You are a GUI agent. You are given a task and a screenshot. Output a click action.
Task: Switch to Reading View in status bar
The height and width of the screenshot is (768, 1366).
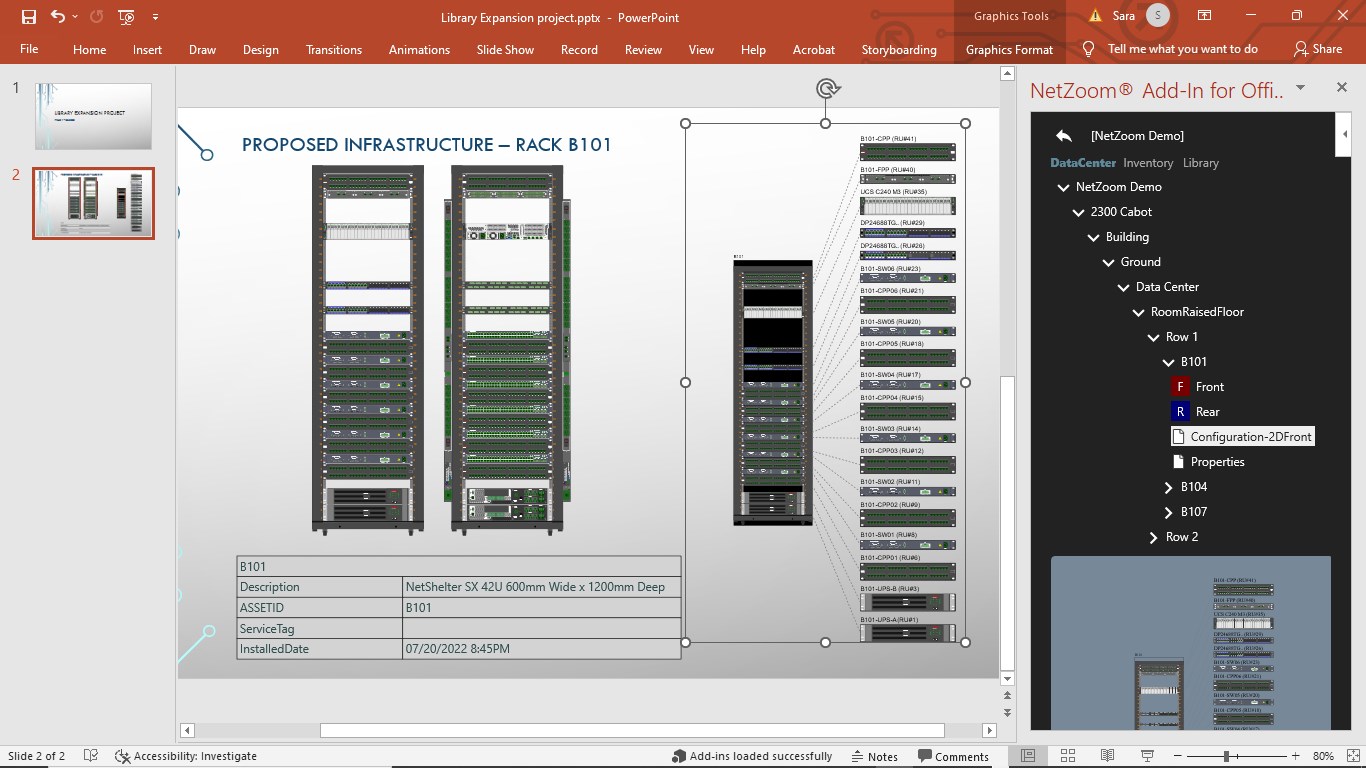click(1107, 756)
